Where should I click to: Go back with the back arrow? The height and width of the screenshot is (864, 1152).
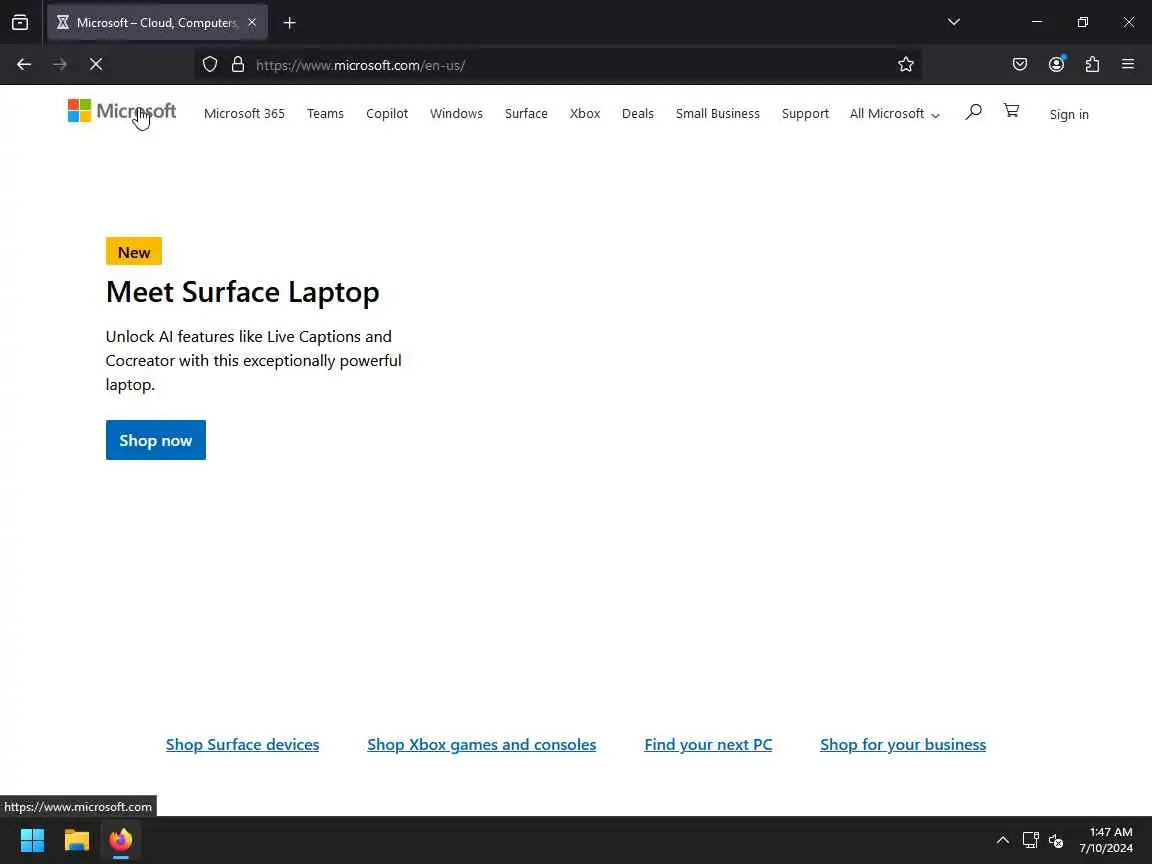tap(24, 65)
